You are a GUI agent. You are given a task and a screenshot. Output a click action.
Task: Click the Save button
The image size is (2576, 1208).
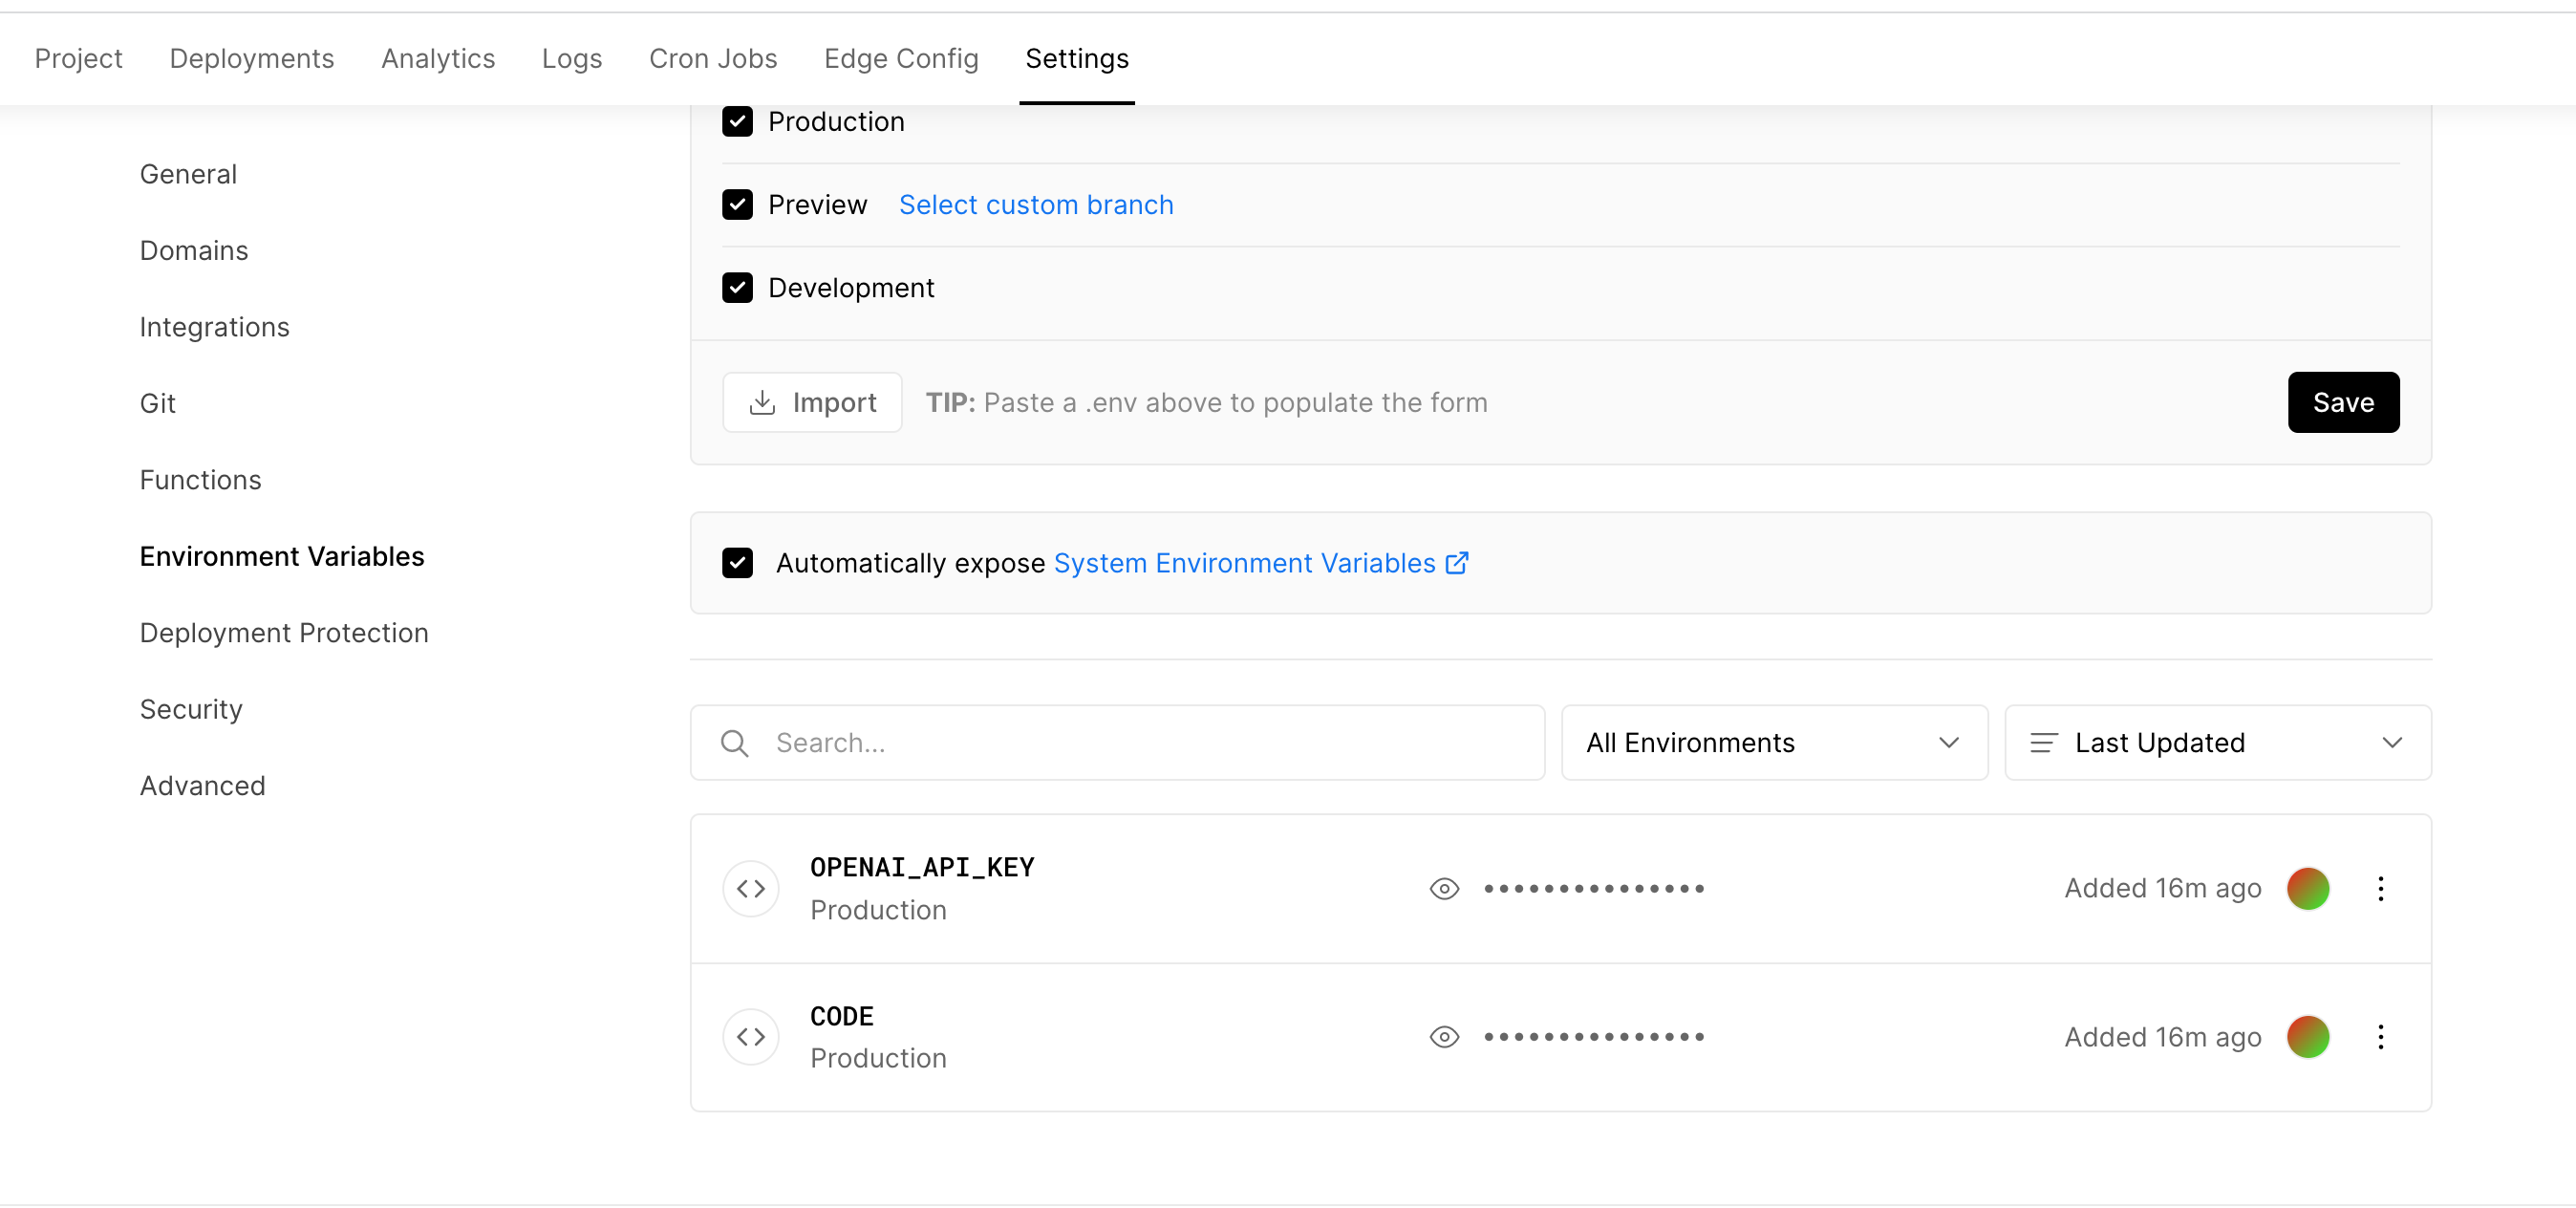point(2343,402)
